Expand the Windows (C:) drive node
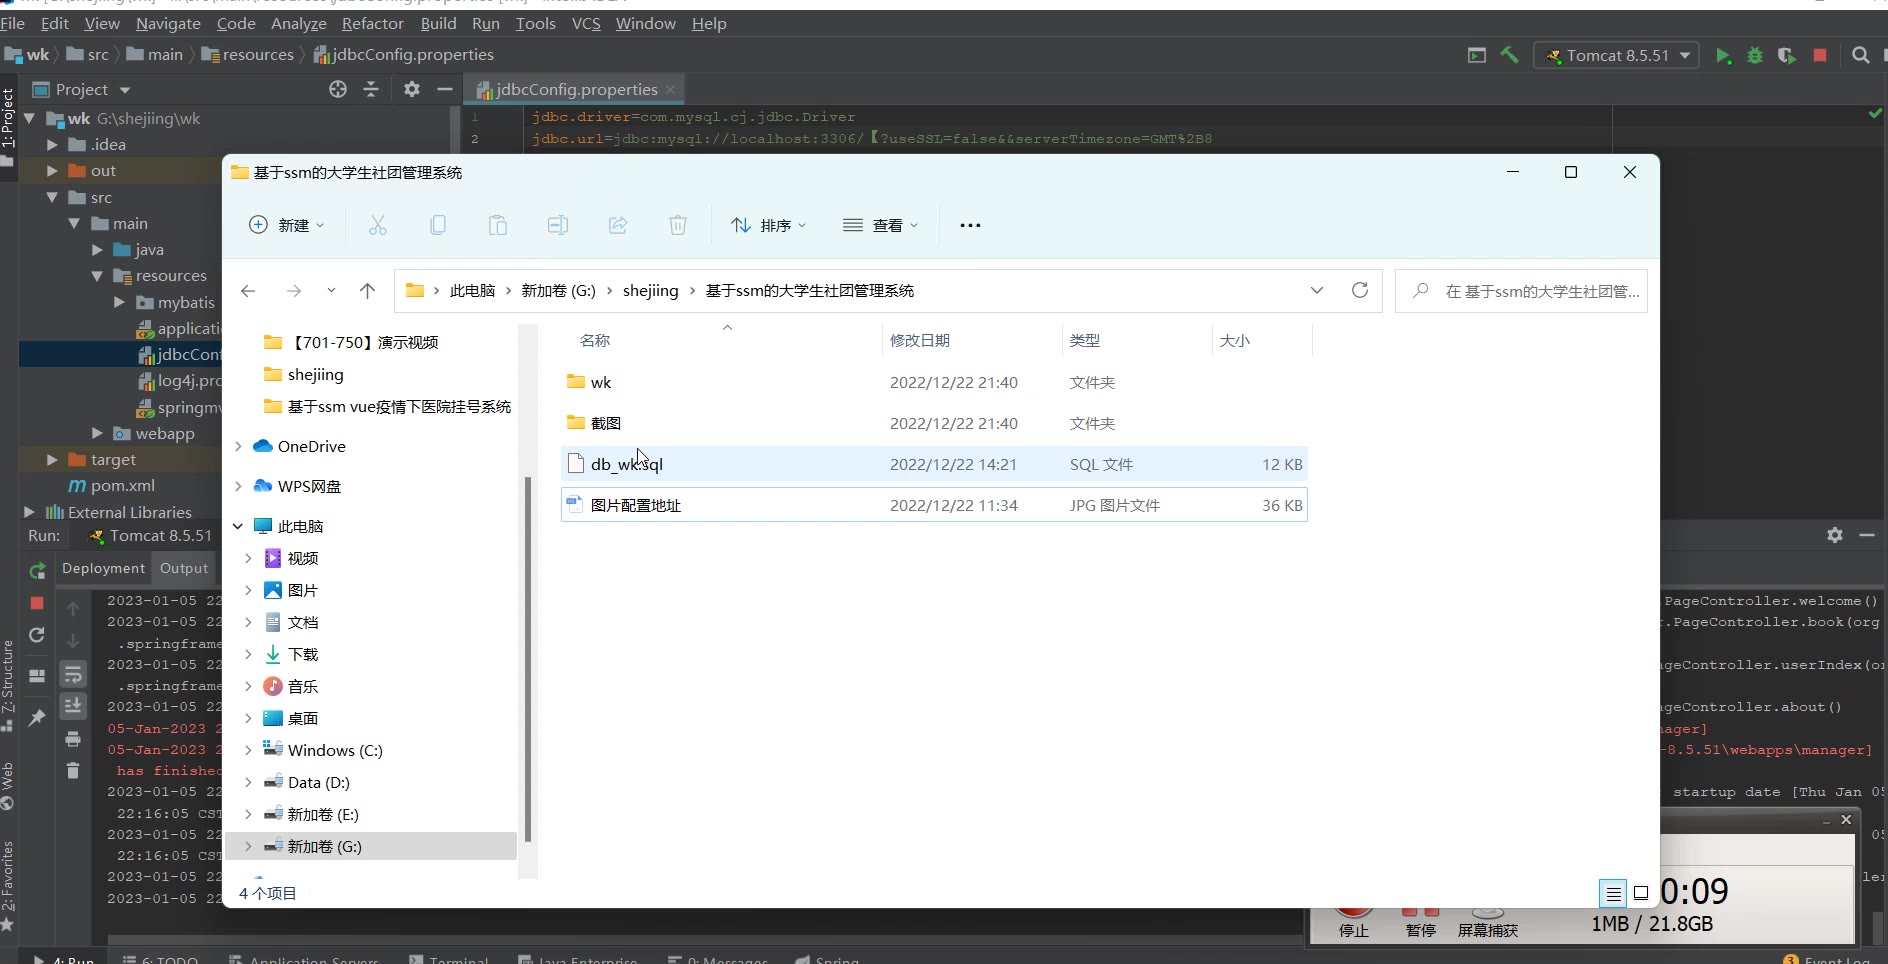The image size is (1888, 964). pyautogui.click(x=248, y=750)
